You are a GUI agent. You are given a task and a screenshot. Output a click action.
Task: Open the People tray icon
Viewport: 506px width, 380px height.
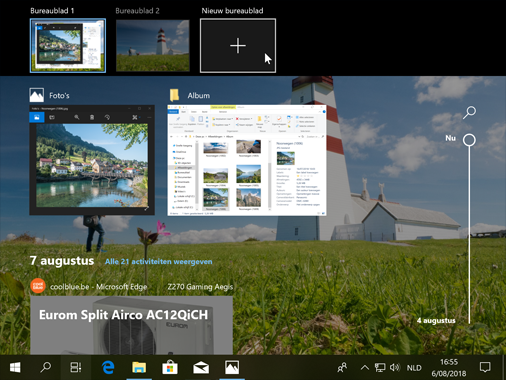(x=342, y=368)
